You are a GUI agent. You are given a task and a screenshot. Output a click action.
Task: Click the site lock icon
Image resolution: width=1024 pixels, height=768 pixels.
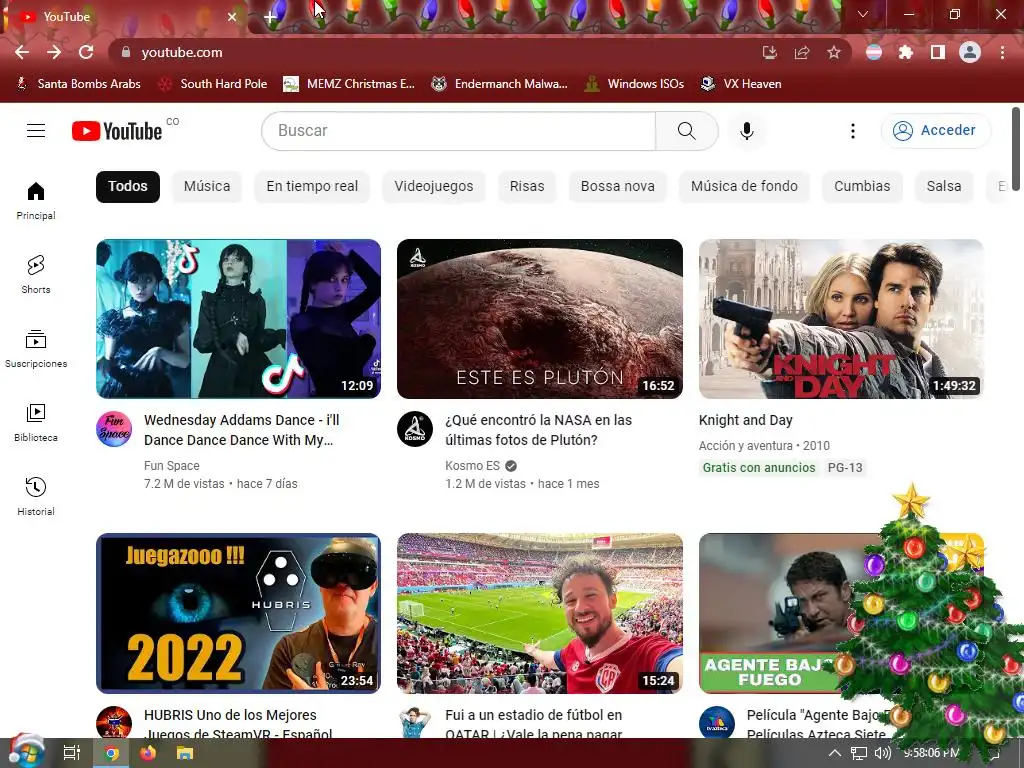point(127,52)
